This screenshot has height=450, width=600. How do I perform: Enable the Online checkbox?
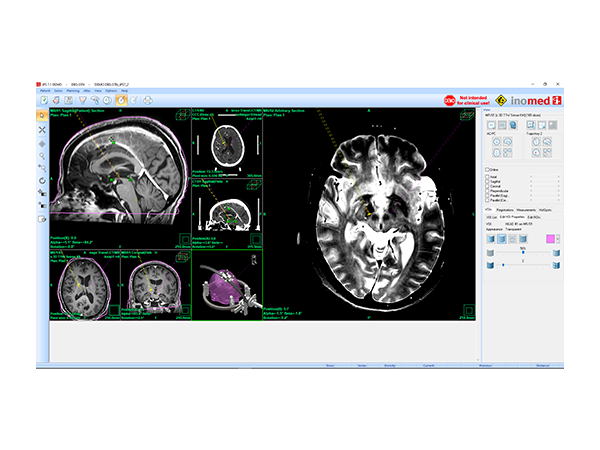[x=487, y=170]
